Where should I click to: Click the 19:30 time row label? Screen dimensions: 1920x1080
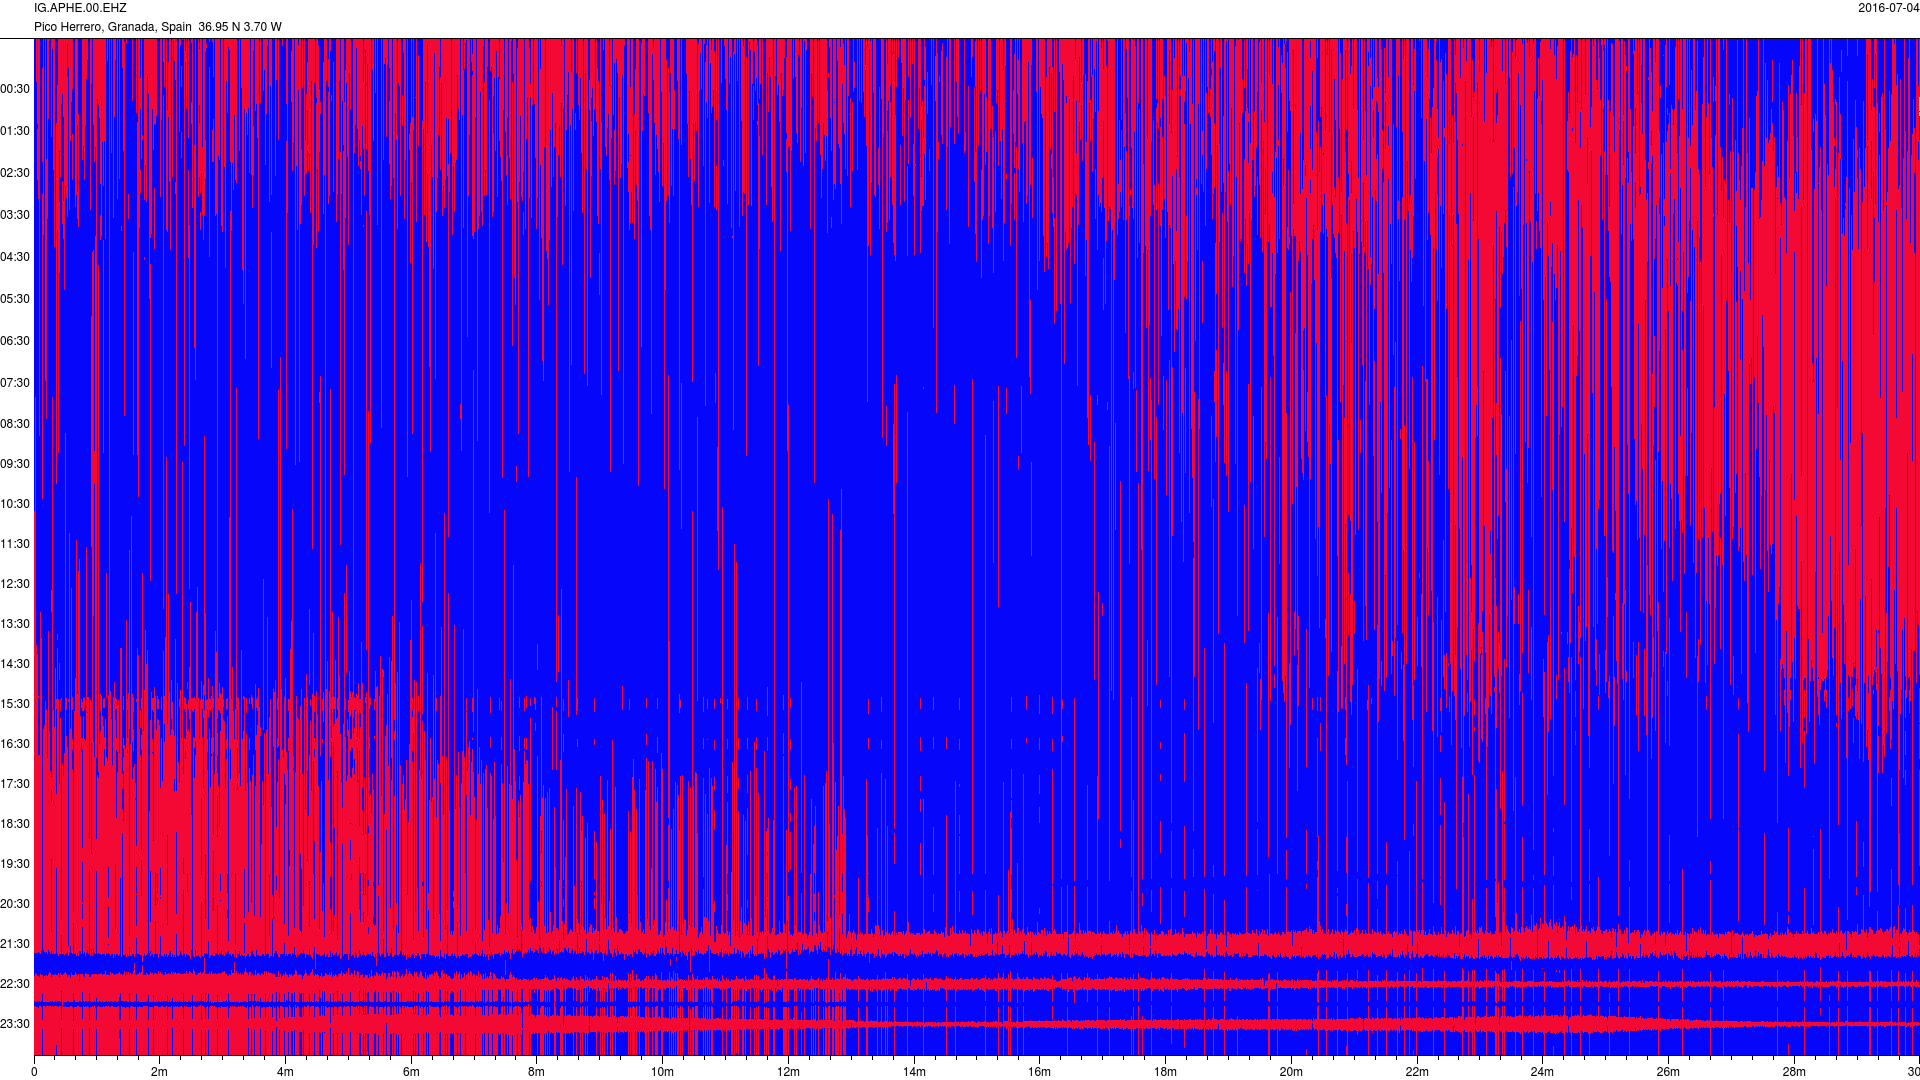click(15, 864)
